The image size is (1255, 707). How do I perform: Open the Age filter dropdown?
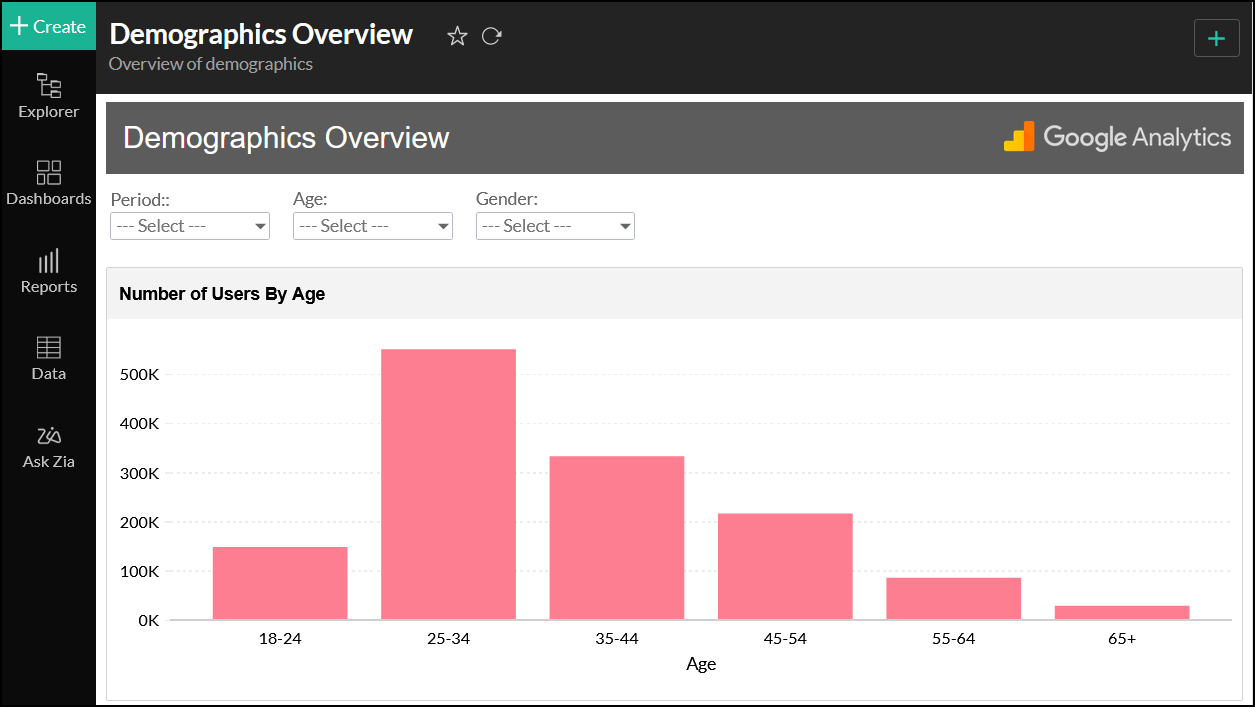coord(373,226)
